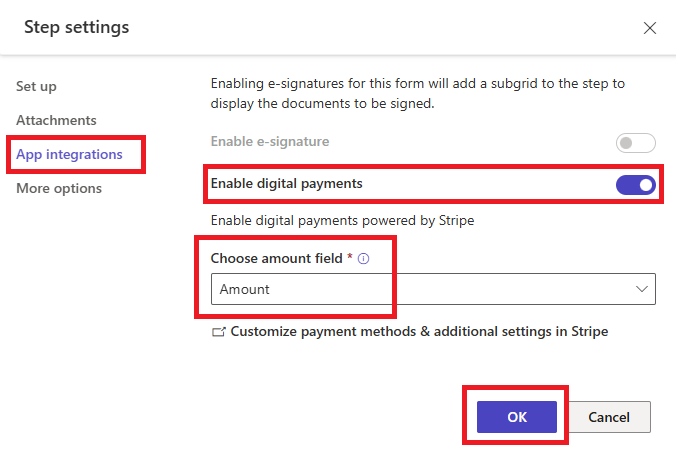Image resolution: width=676 pixels, height=451 pixels.
Task: Toggle the Enable e-signature switch
Action: pos(635,143)
